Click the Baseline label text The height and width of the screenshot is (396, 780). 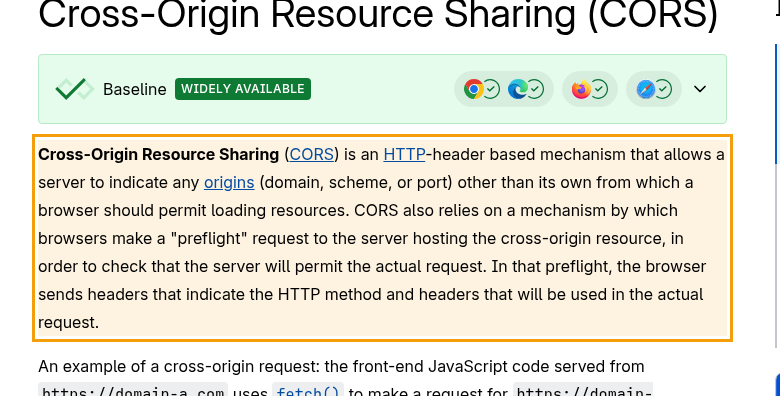click(x=134, y=90)
